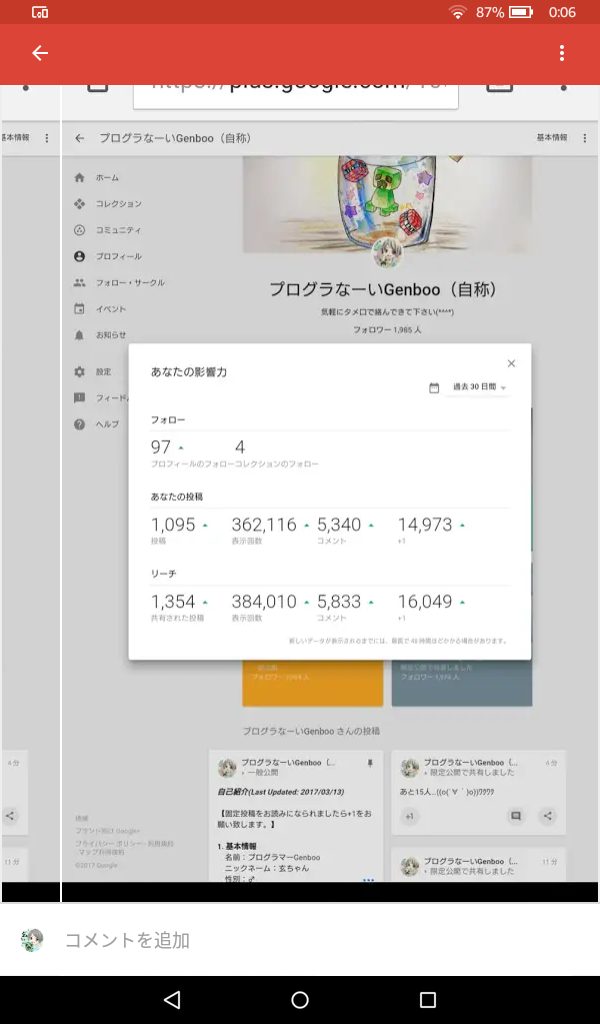The image size is (600, 1024).
Task: Click the round profile avatar under cover
Action: [387, 253]
